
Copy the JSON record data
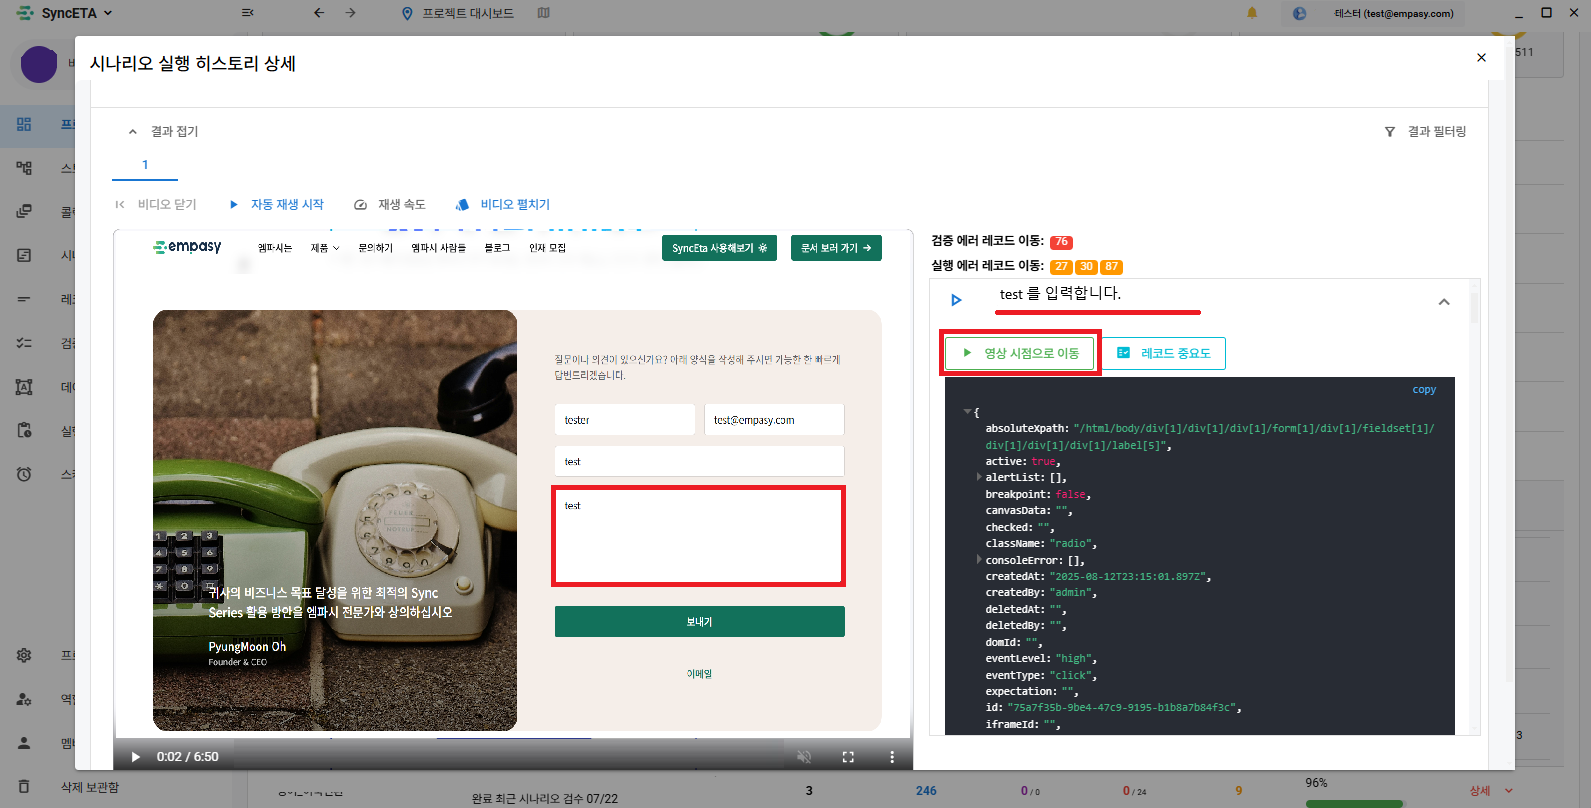tap(1423, 390)
